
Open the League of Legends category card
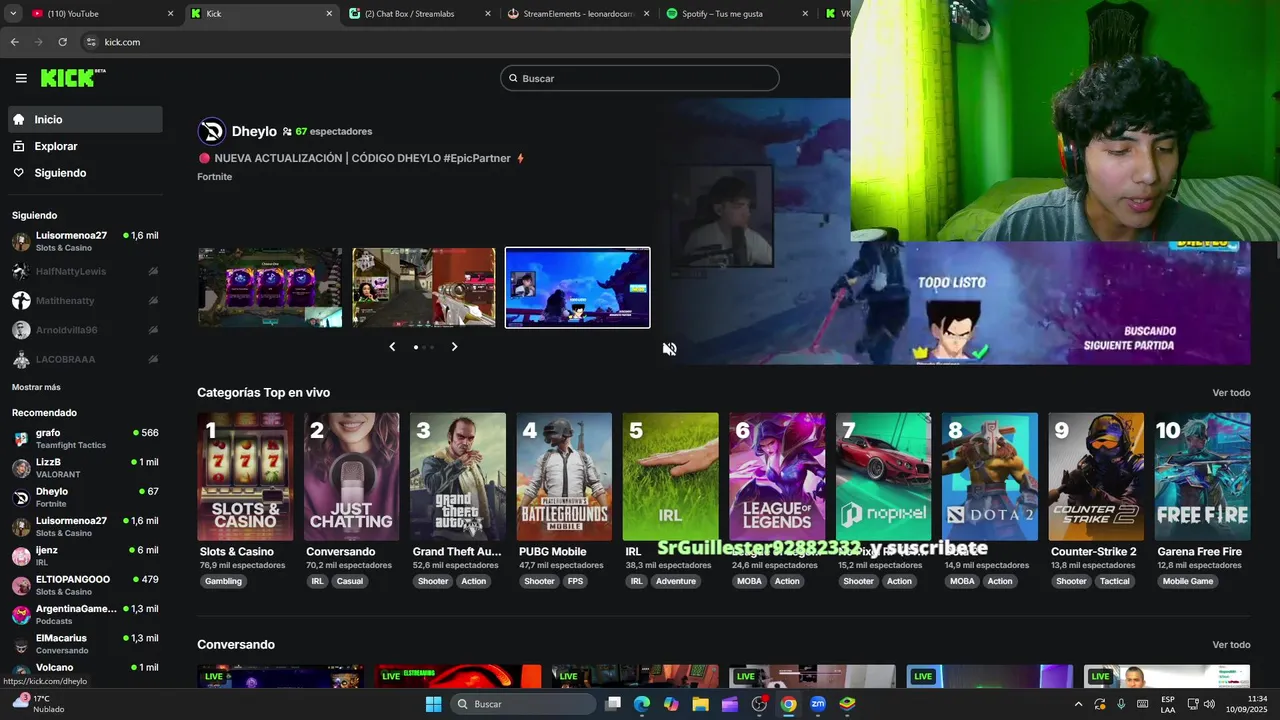pyautogui.click(x=777, y=477)
